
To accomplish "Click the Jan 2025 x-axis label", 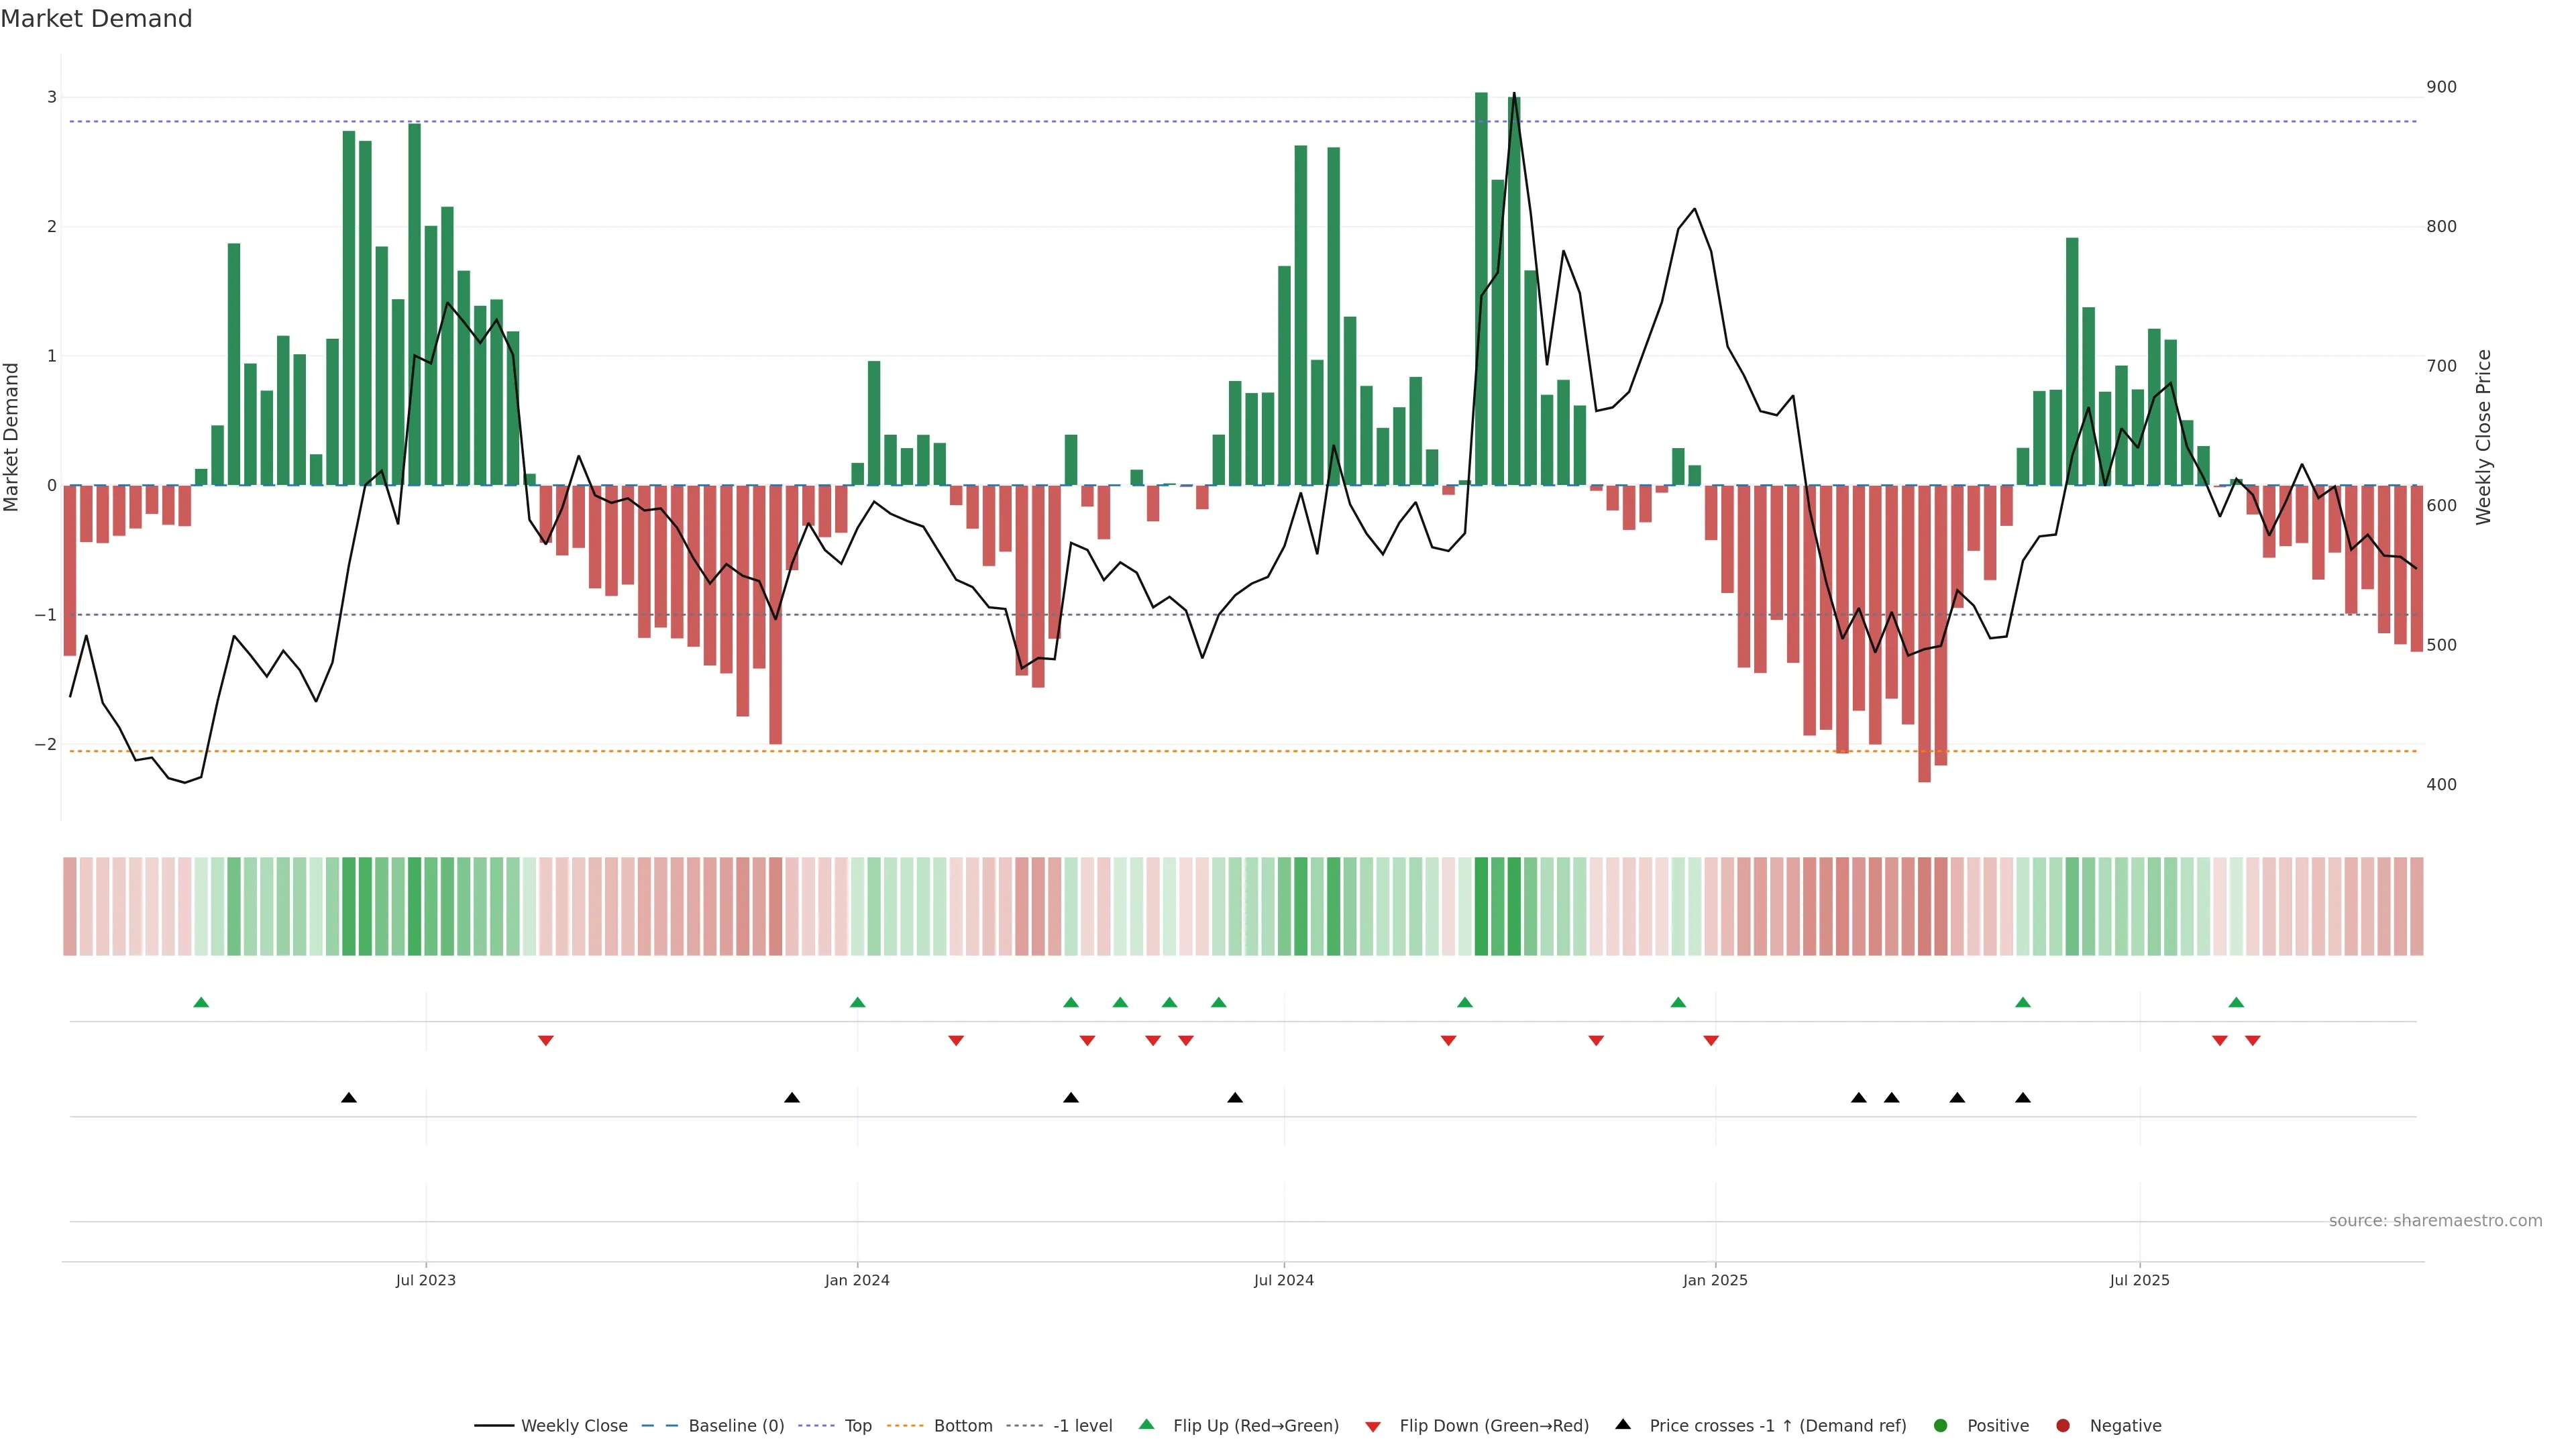I will [1715, 1281].
